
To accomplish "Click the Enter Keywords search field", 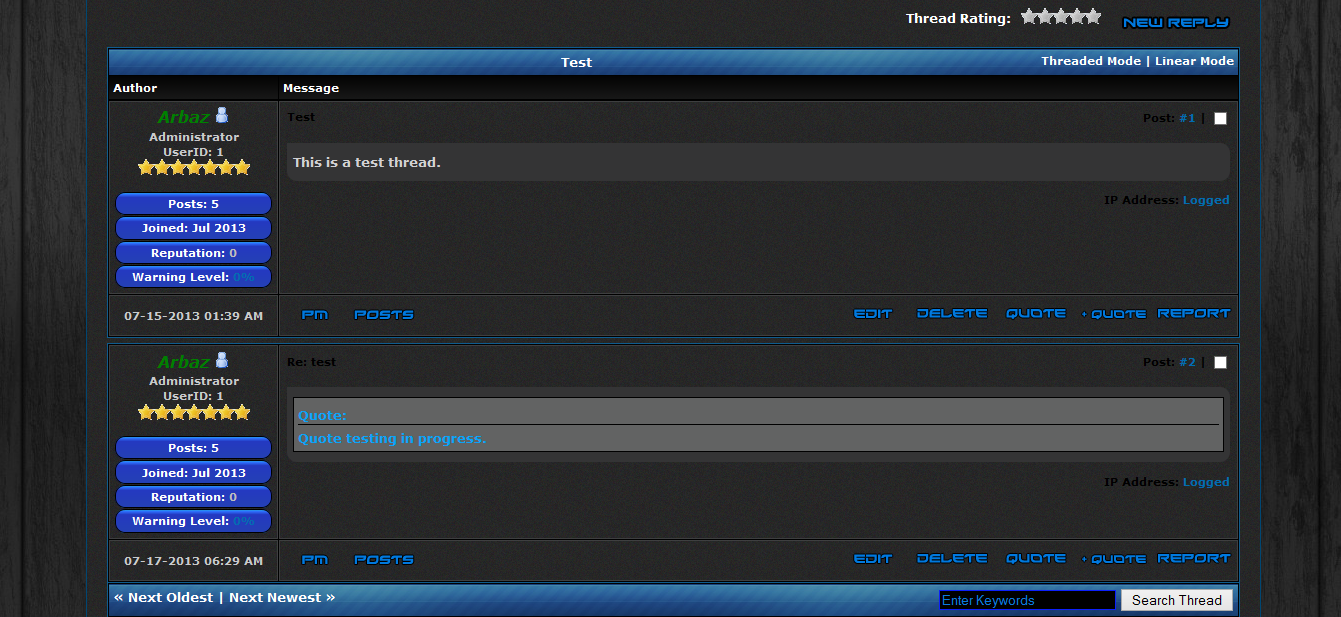I will pos(1027,600).
